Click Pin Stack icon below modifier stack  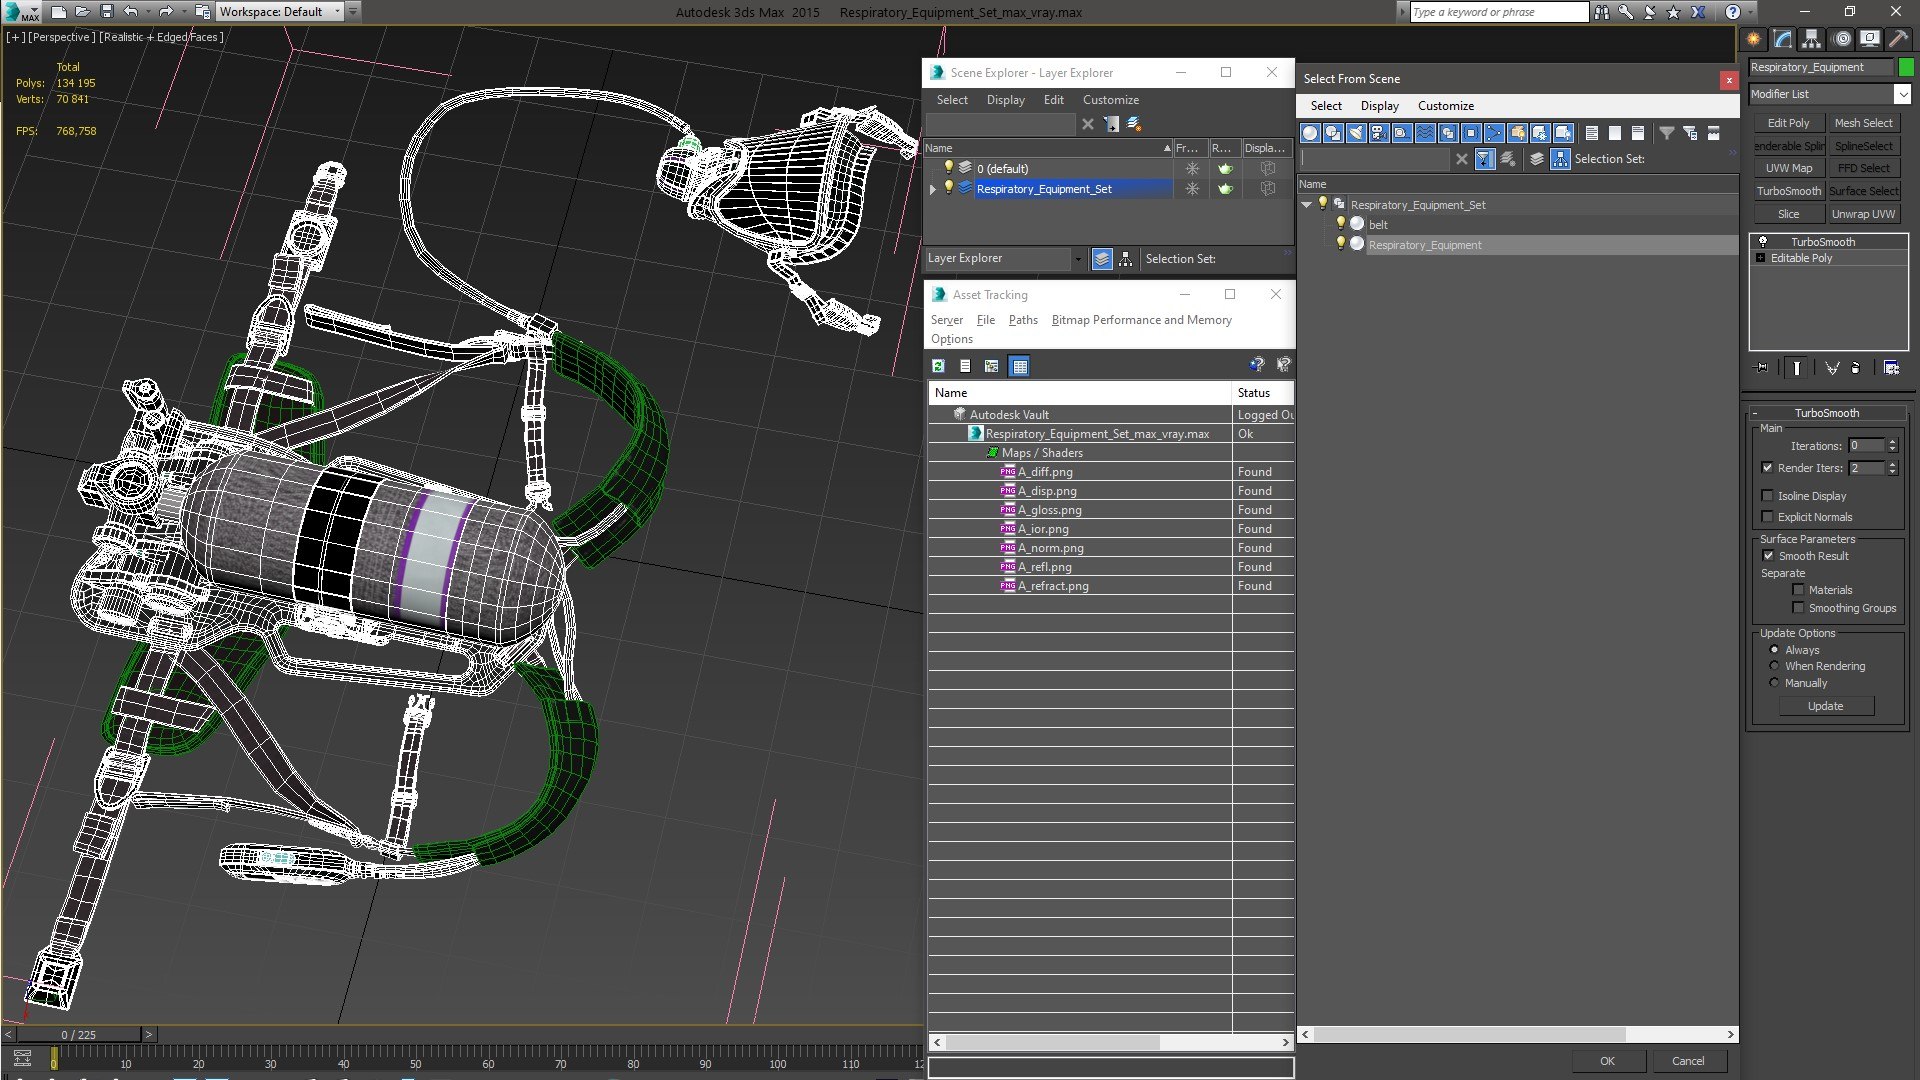(1762, 368)
